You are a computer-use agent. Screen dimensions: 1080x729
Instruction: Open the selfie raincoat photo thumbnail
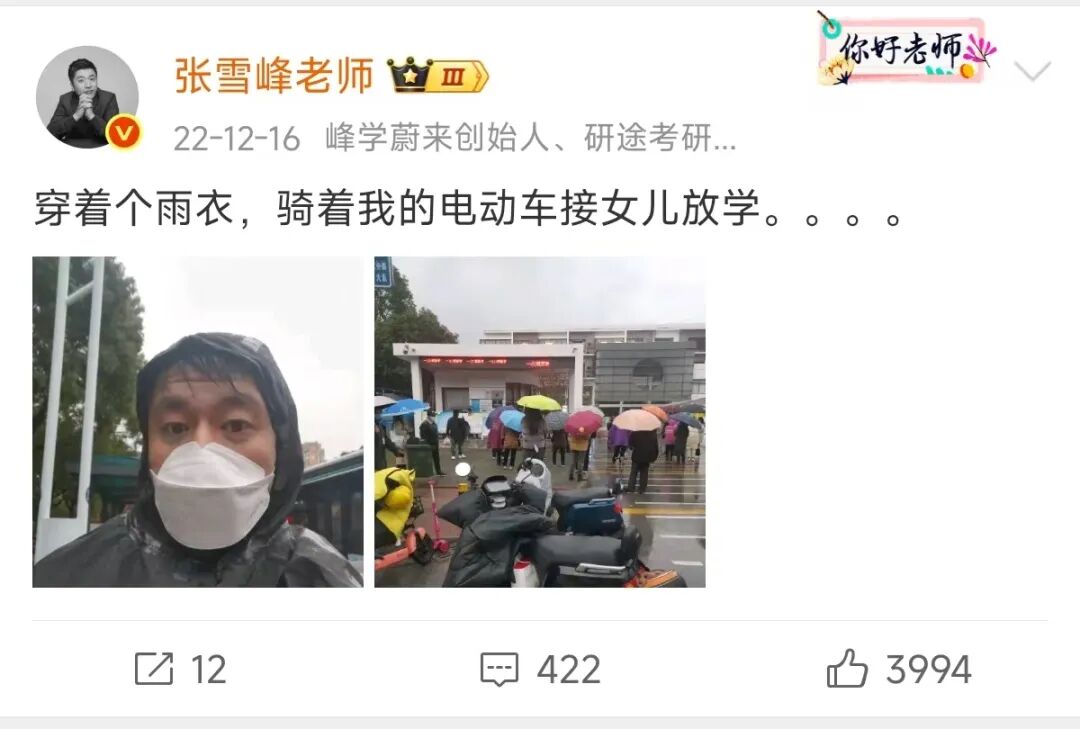pos(198,422)
